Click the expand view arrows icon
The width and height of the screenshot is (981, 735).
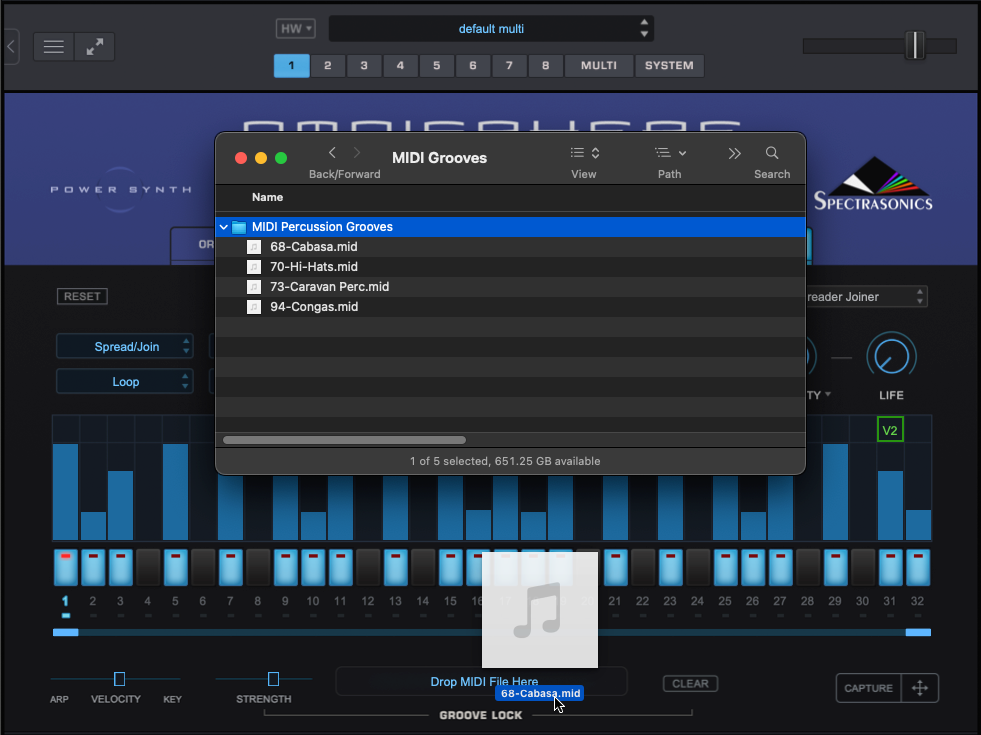94,47
